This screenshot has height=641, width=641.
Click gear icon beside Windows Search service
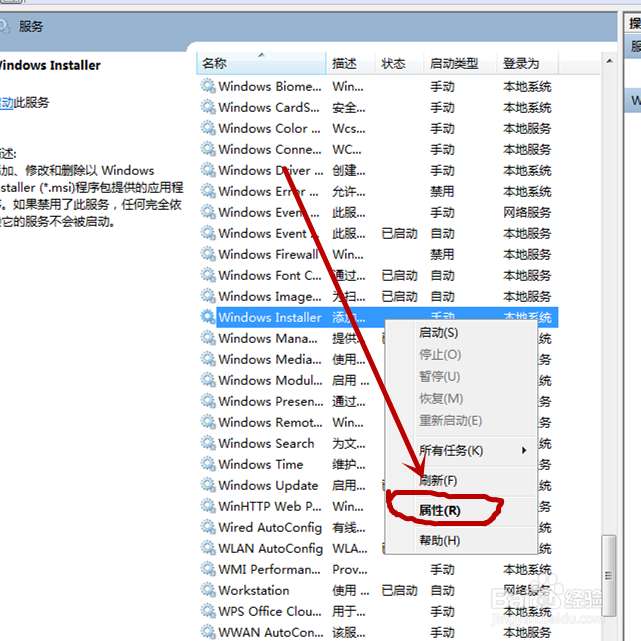(208, 443)
